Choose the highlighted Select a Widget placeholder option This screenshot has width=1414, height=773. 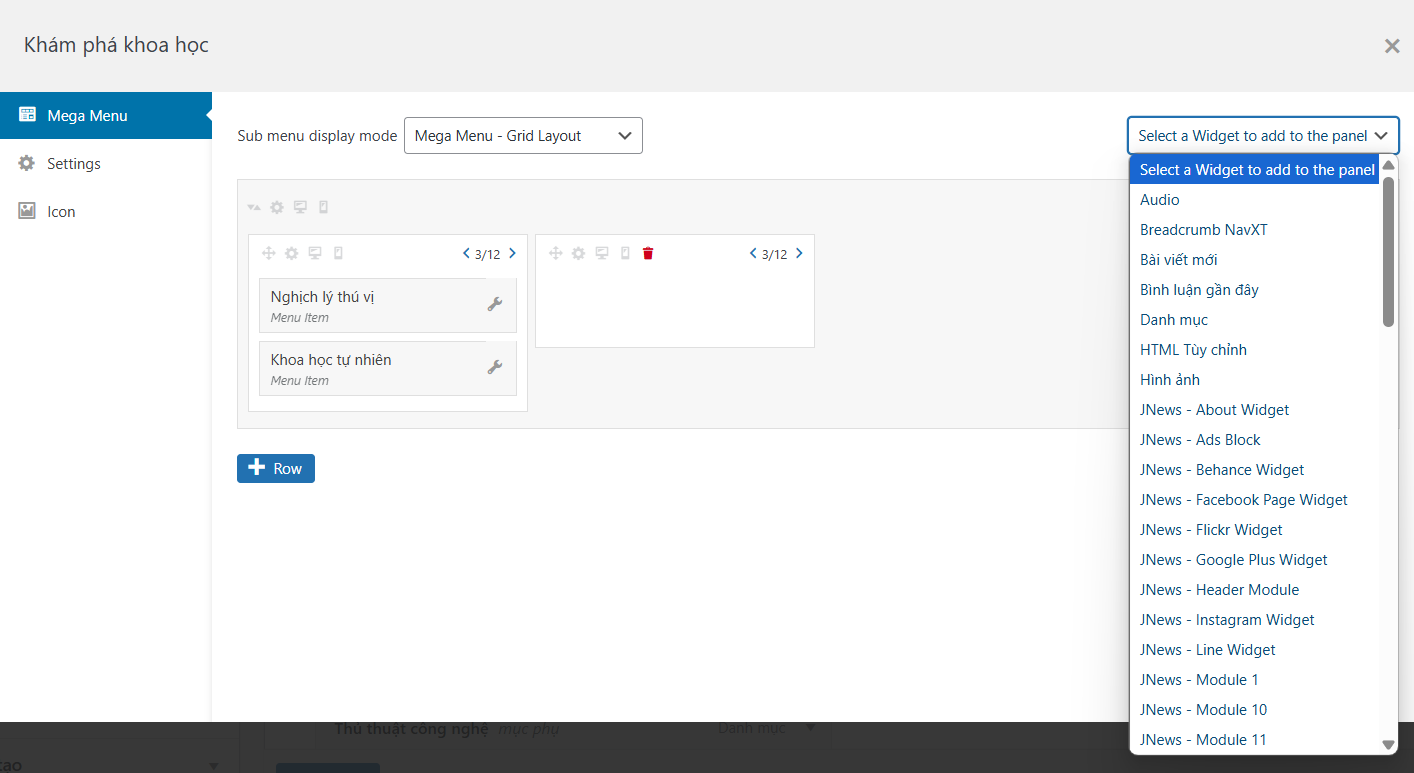coord(1255,170)
